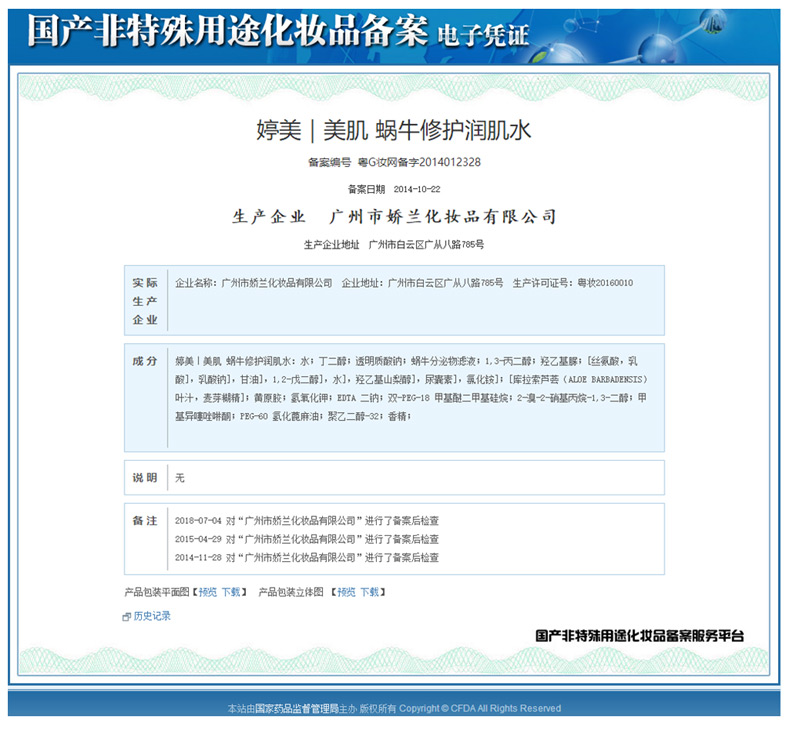
Task: Click 国家药品监督管理局 in the footer
Action: (297, 709)
